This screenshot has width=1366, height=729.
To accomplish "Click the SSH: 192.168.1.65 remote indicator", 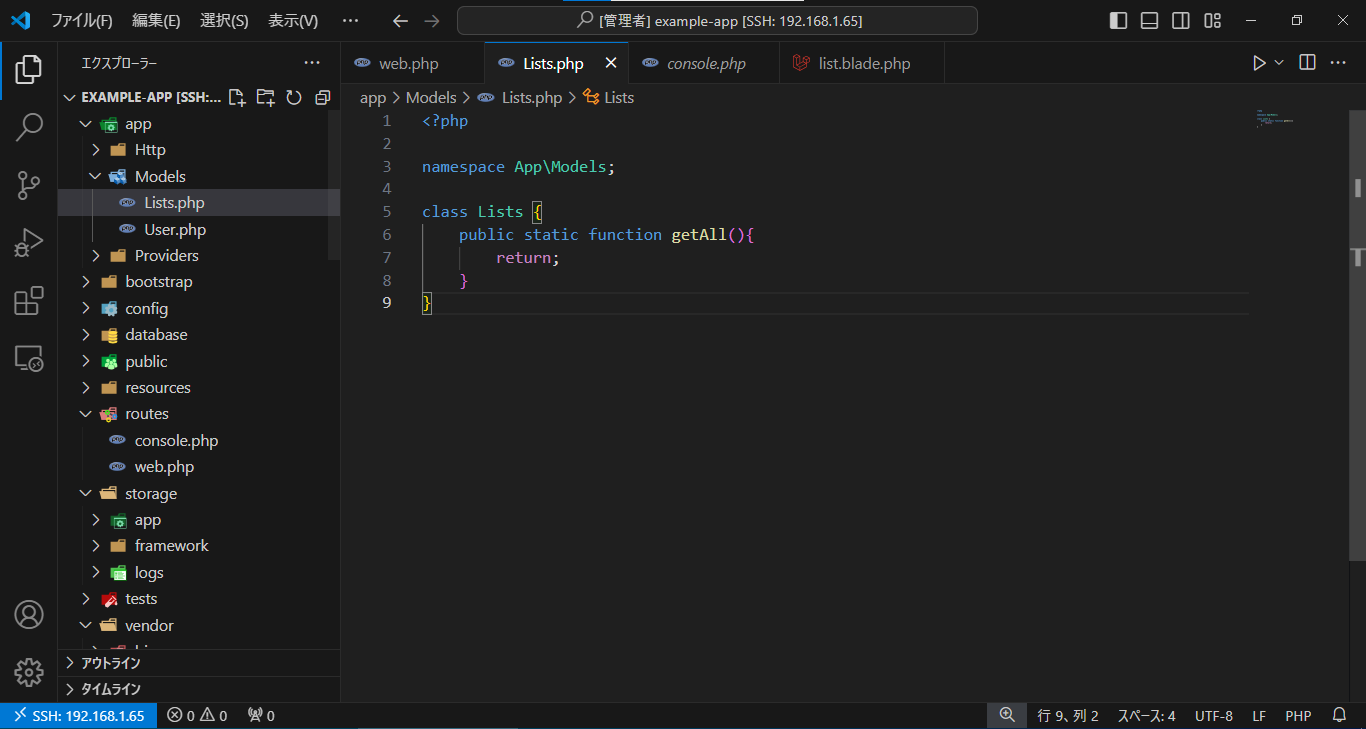I will 79,716.
